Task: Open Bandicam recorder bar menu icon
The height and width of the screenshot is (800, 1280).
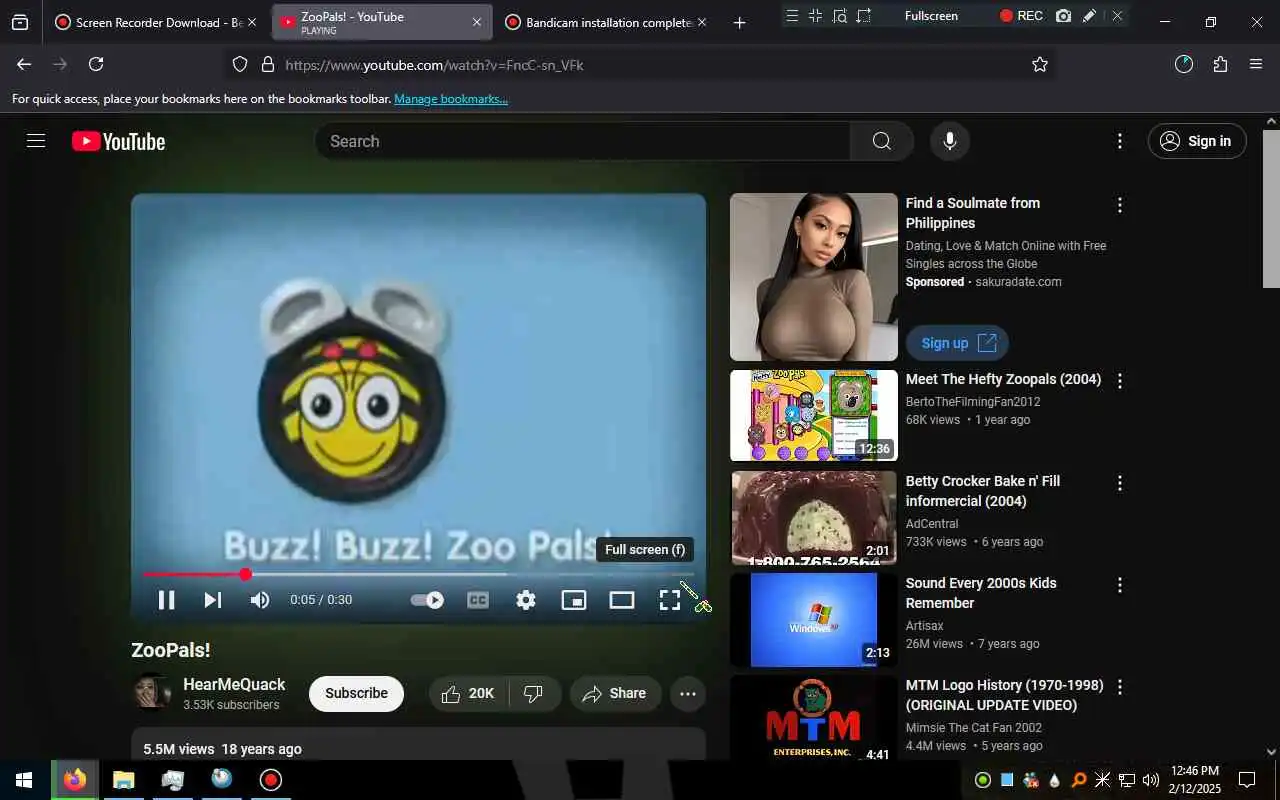Action: pos(793,15)
